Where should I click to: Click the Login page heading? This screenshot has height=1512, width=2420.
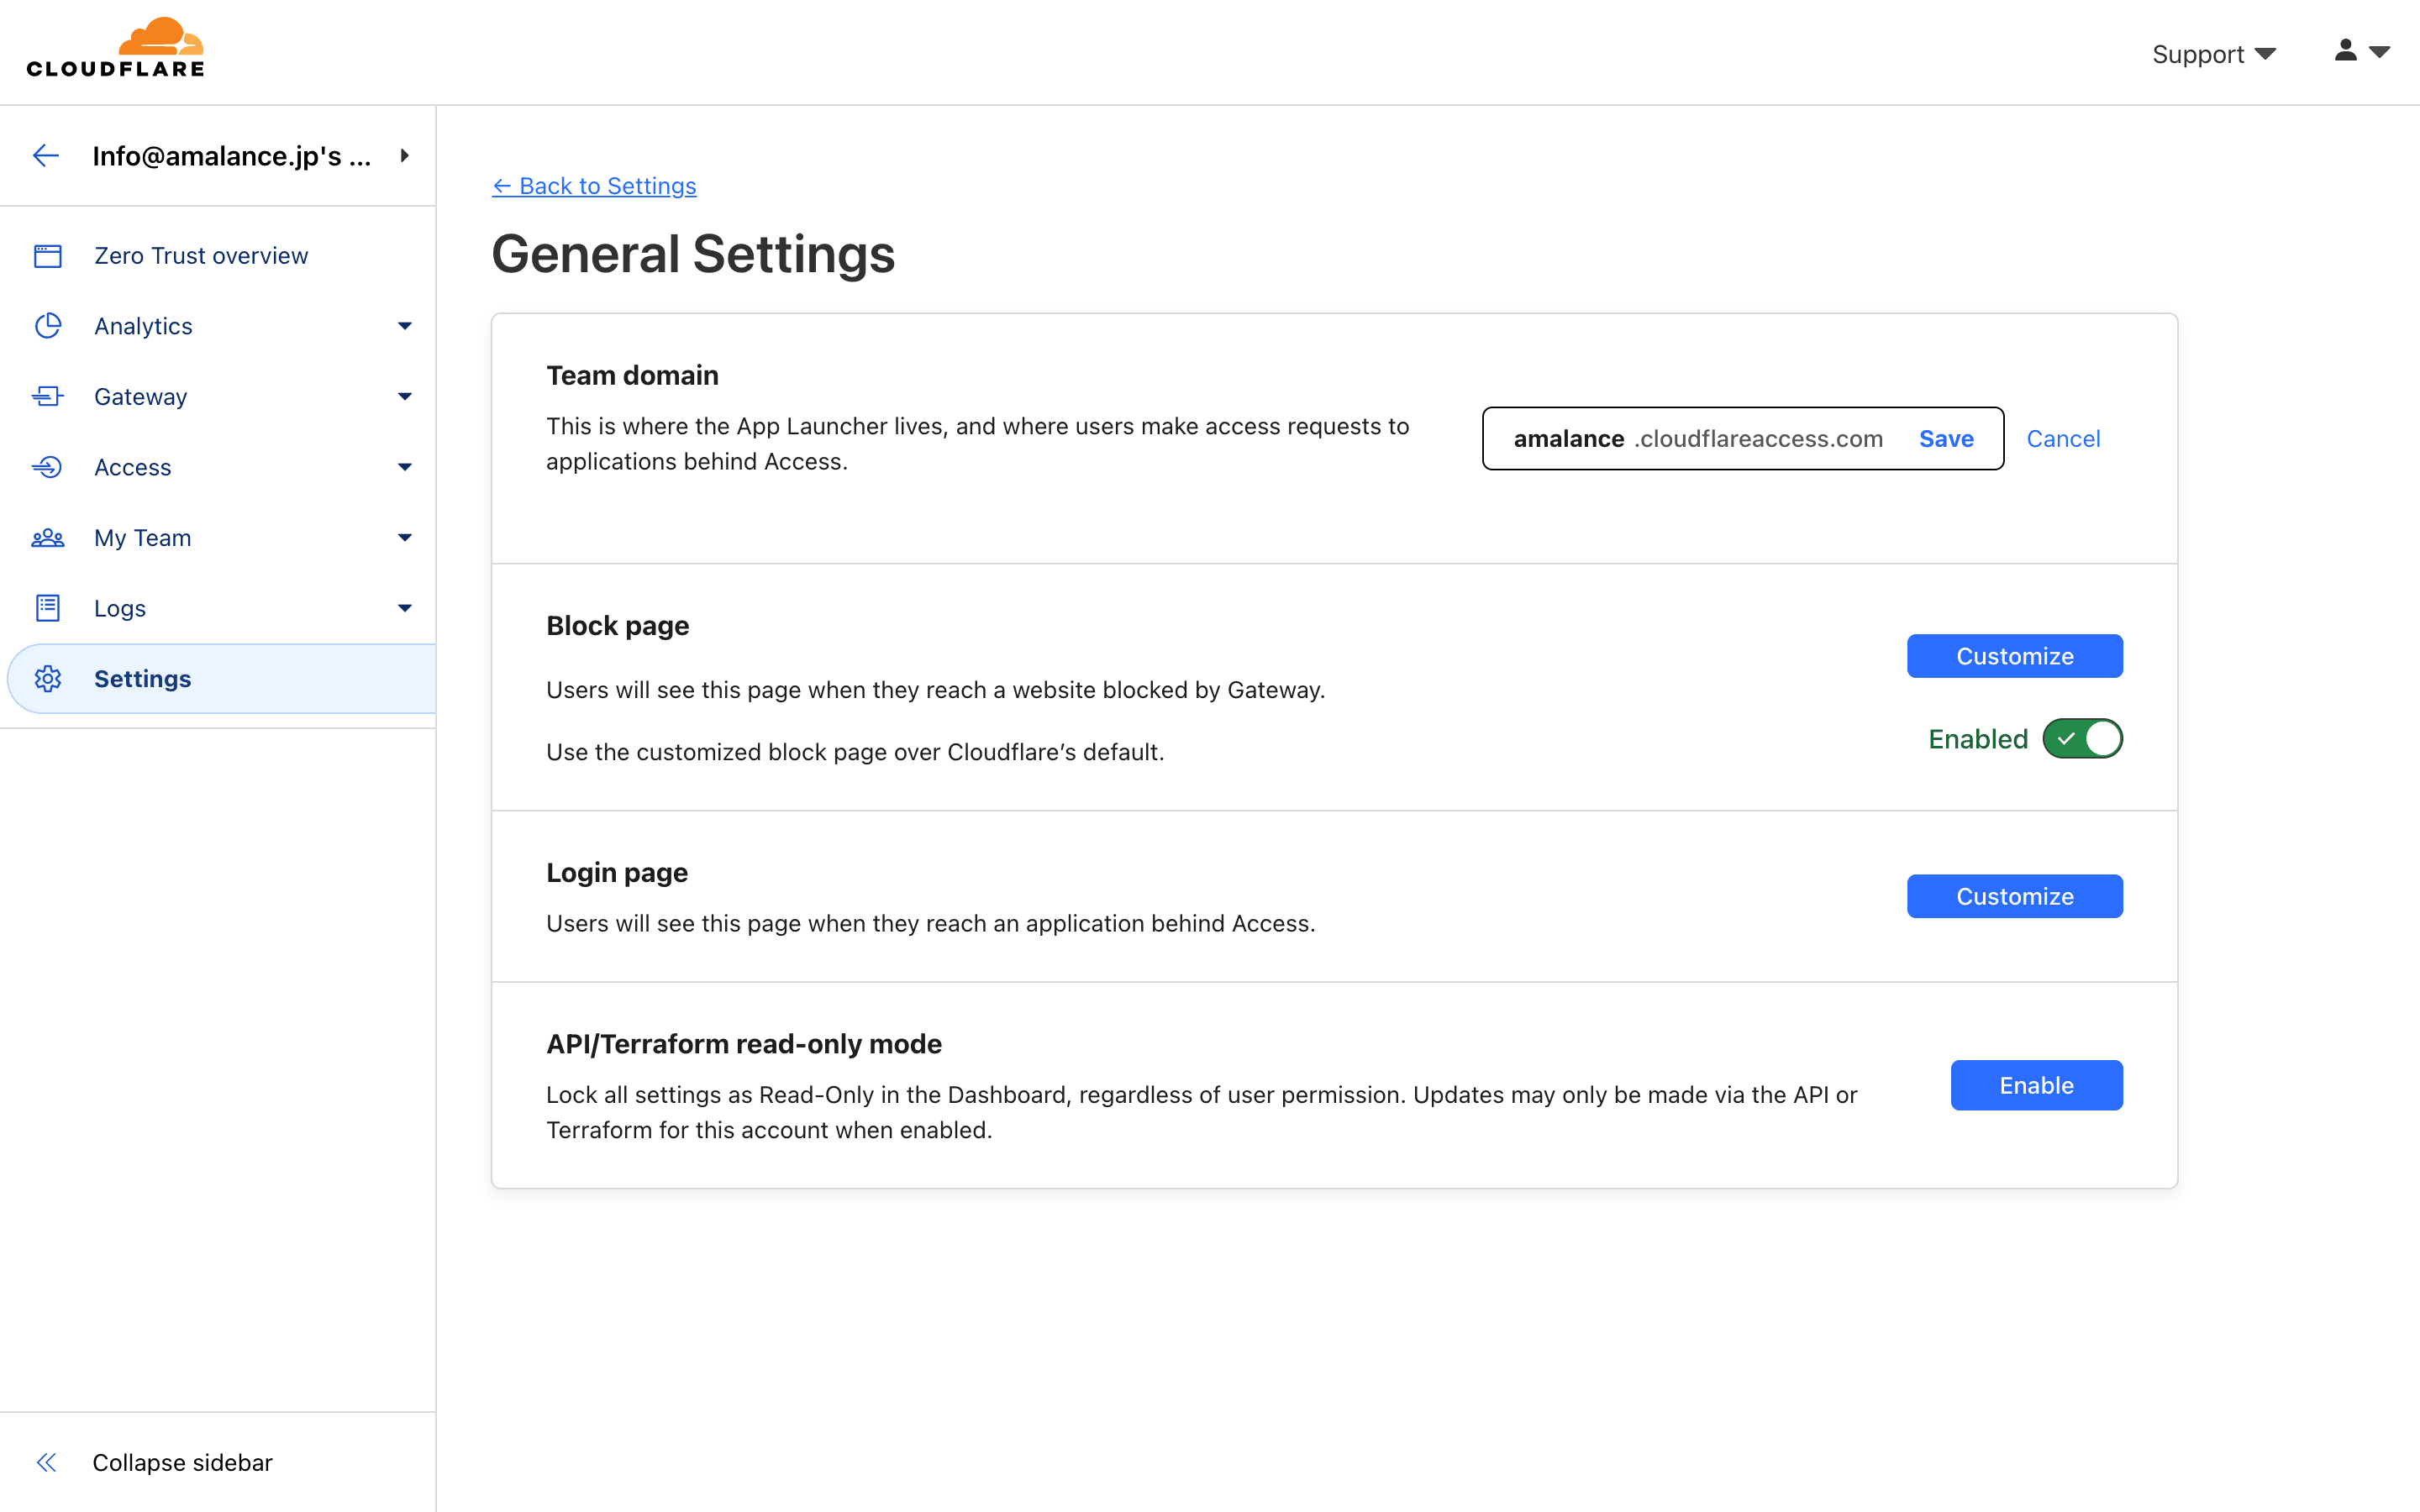click(x=616, y=873)
